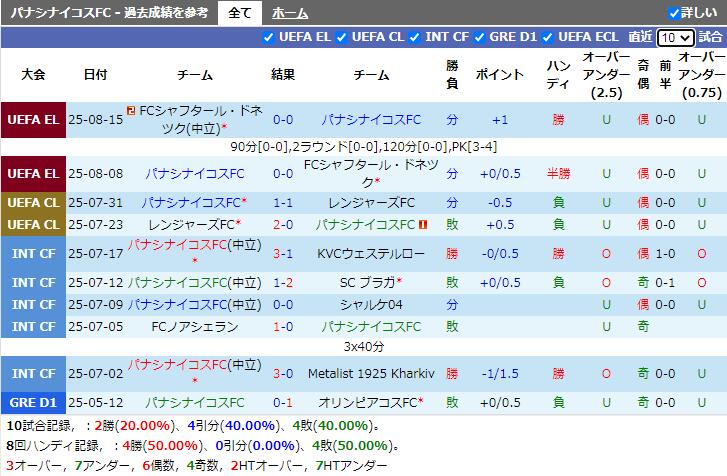Open レンジャーズFC home team on 25-07-23

[x=191, y=224]
